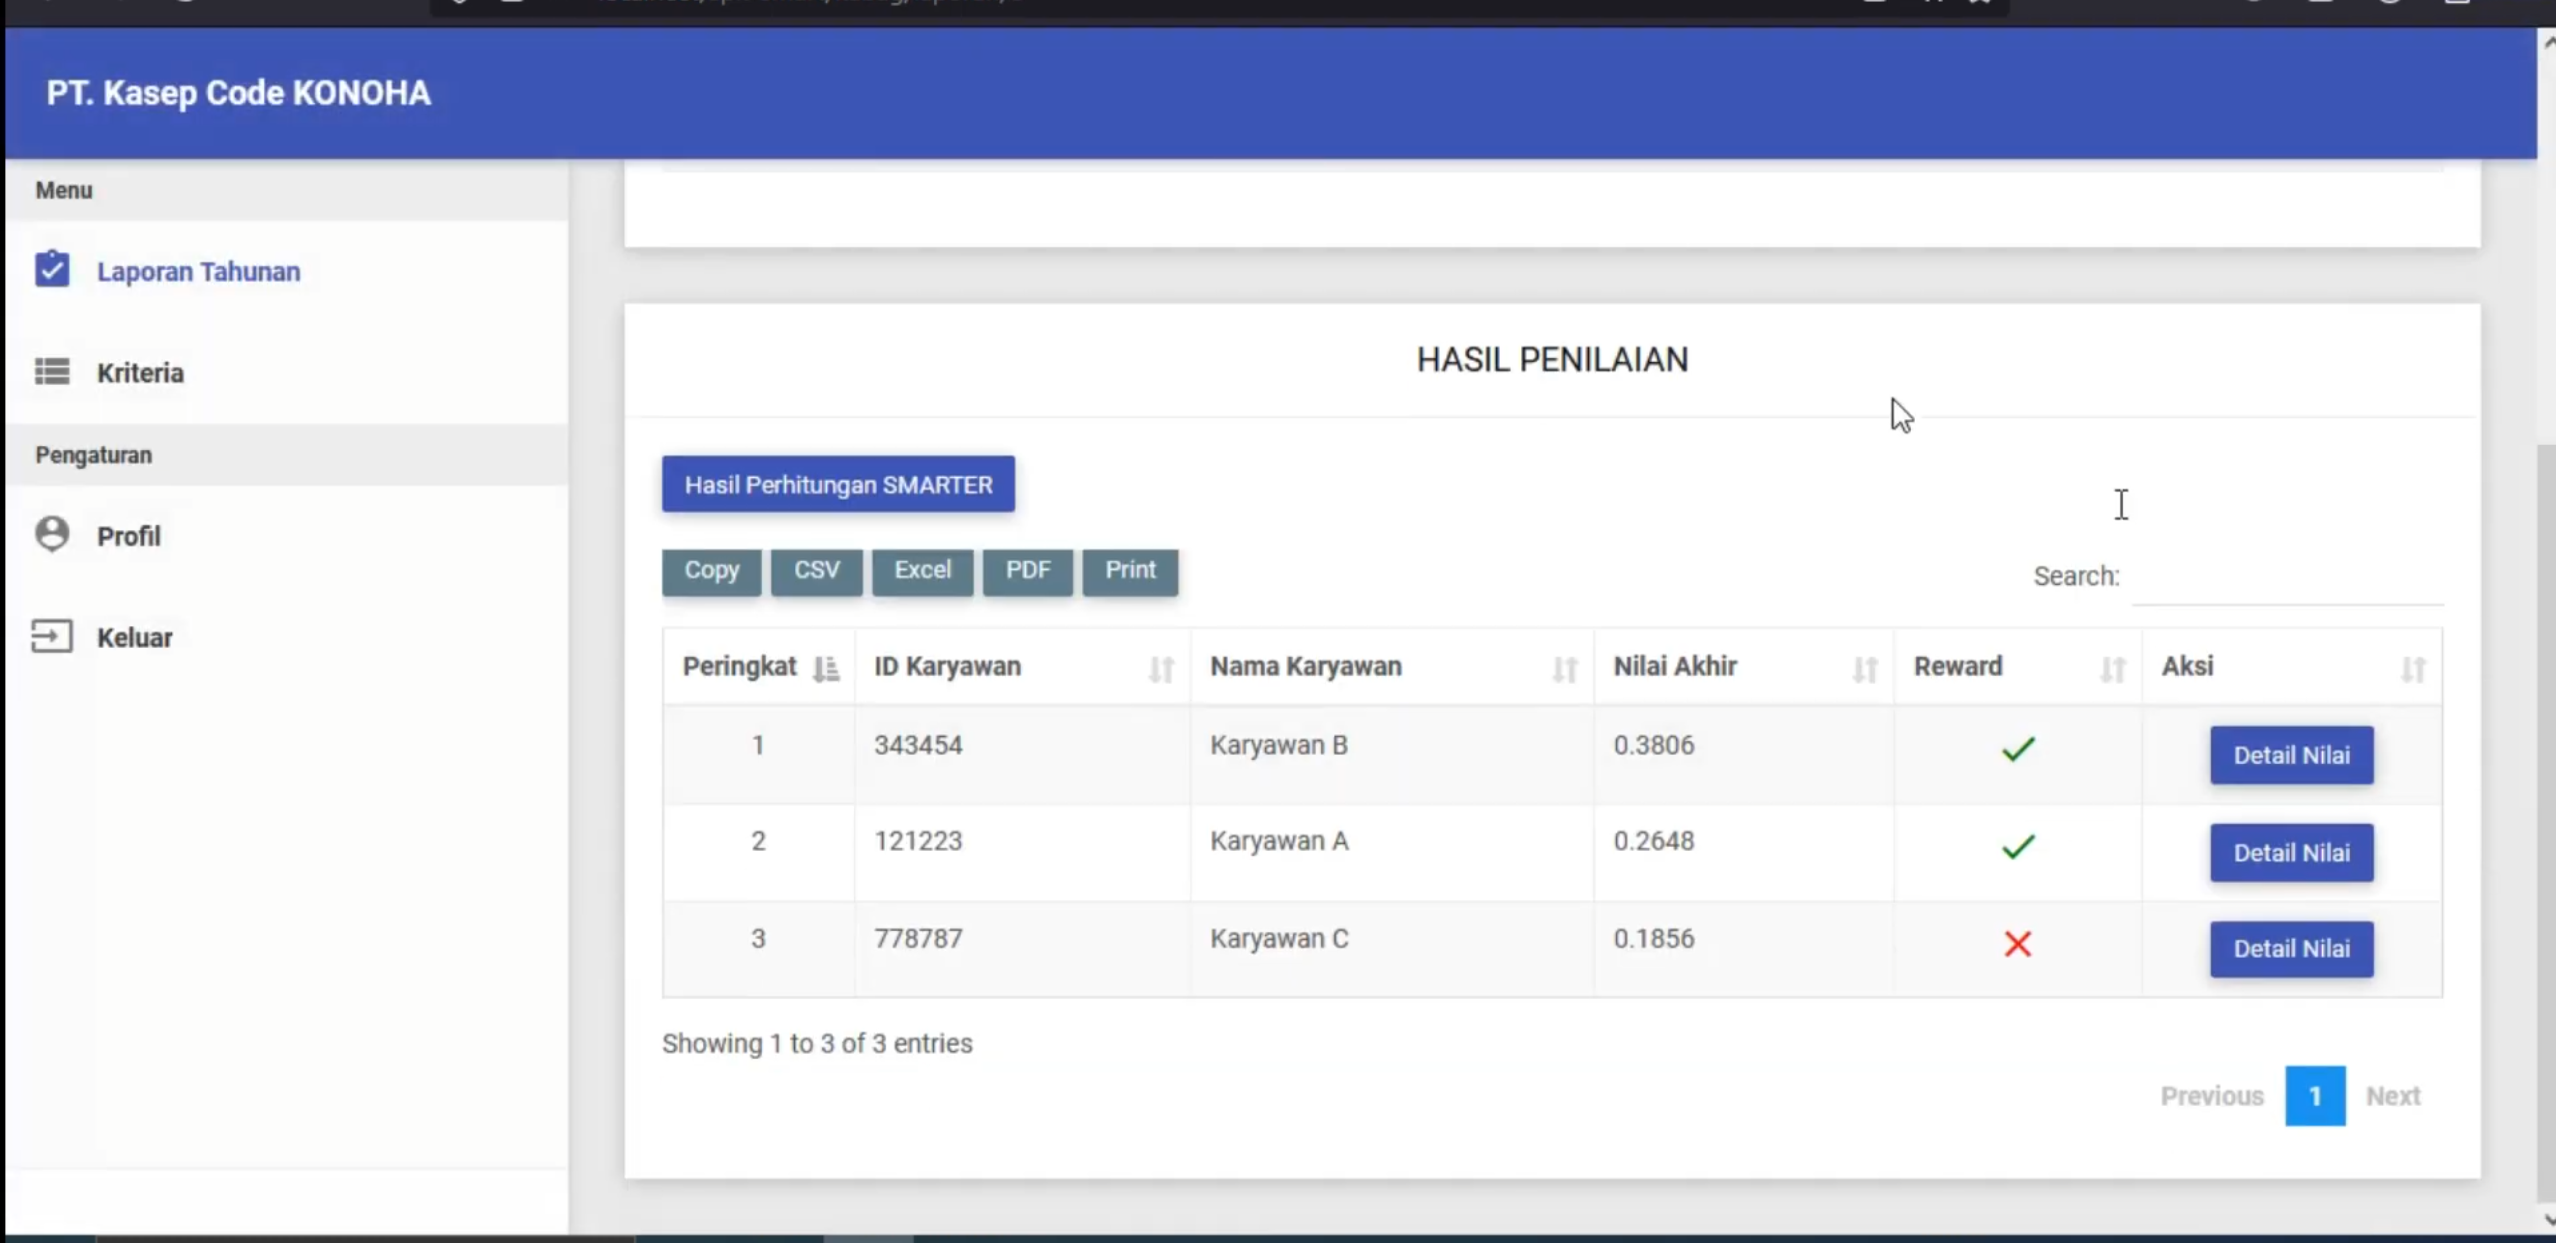2556x1243 pixels.
Task: Click Next pagination link
Action: click(x=2393, y=1096)
